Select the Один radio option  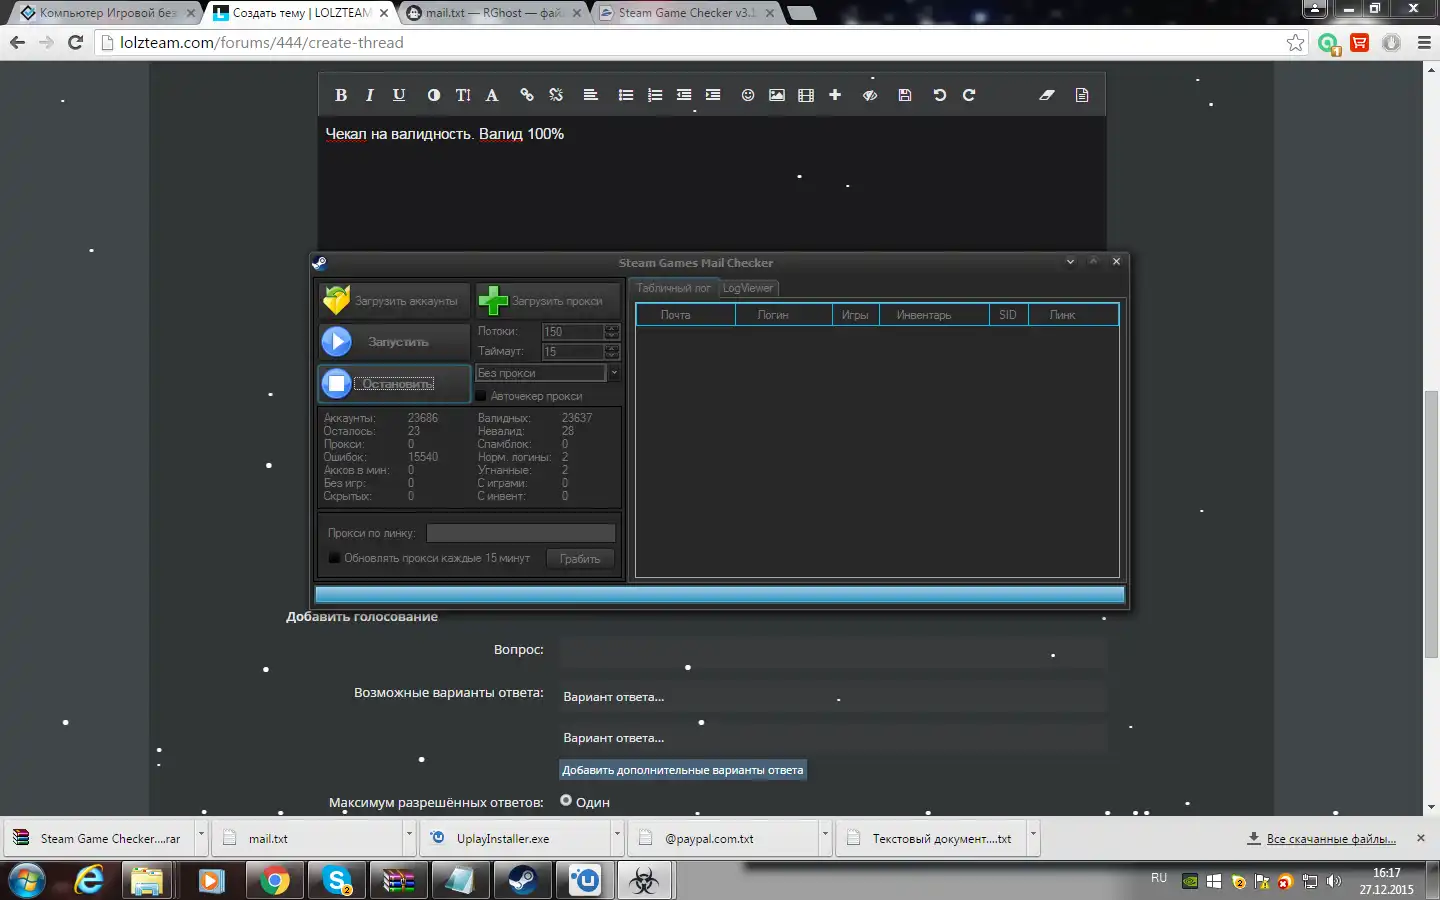click(566, 801)
